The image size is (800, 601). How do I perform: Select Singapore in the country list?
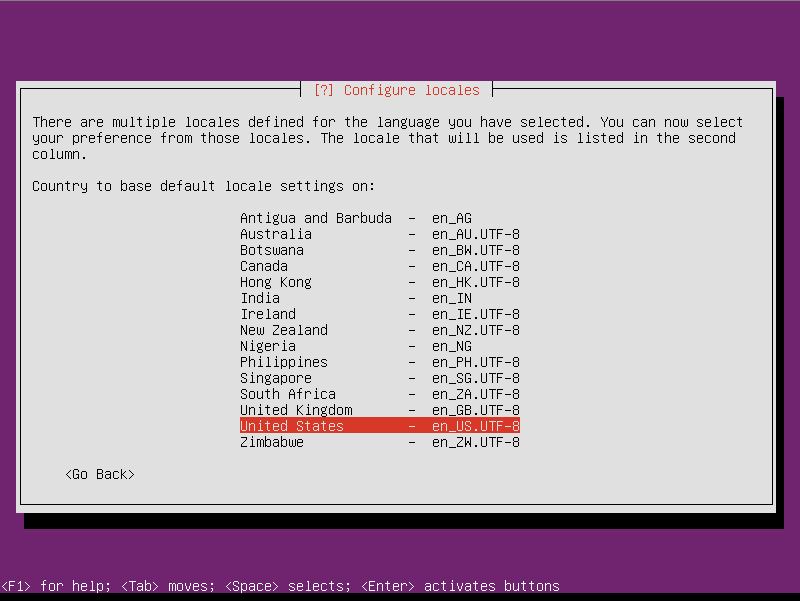pyautogui.click(x=380, y=378)
